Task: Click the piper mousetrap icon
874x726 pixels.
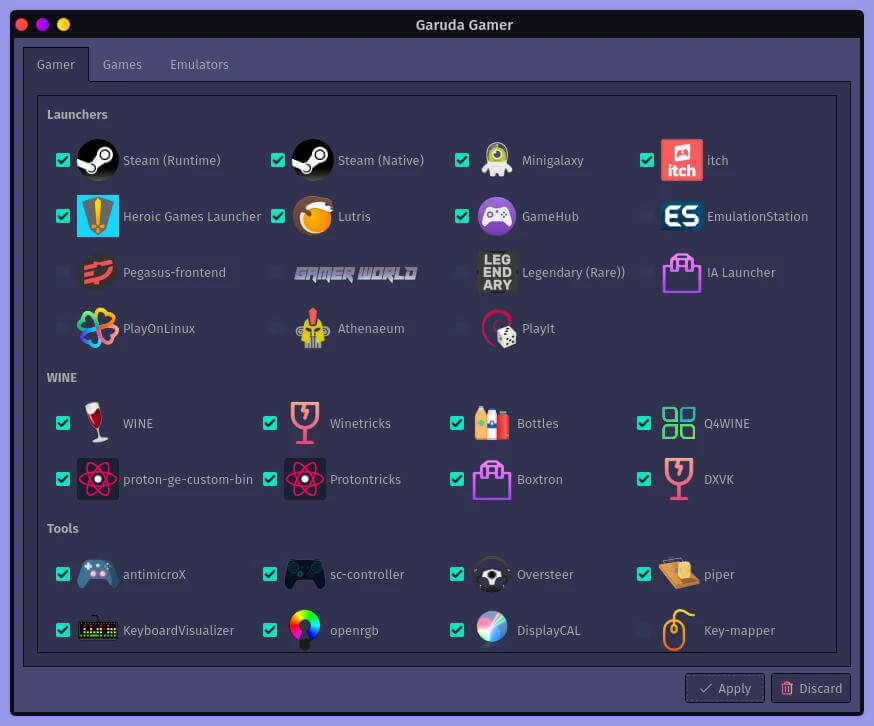Action: (678, 573)
